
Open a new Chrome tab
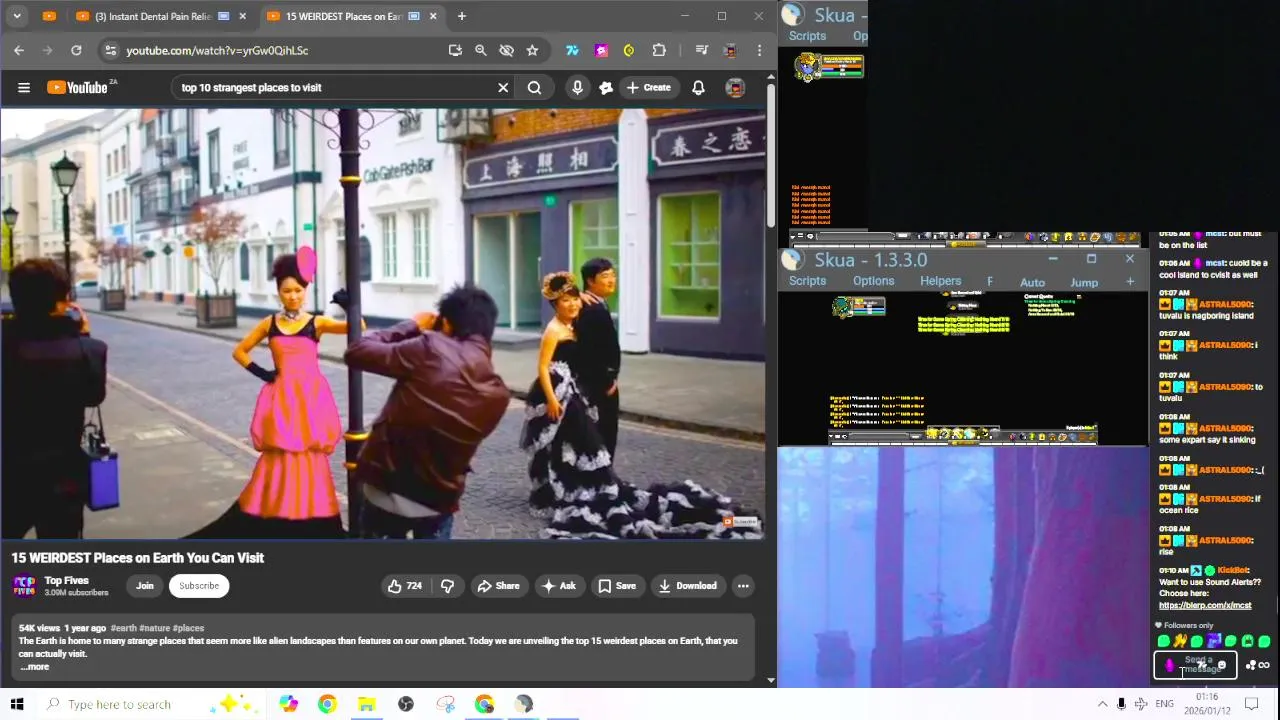tap(461, 16)
